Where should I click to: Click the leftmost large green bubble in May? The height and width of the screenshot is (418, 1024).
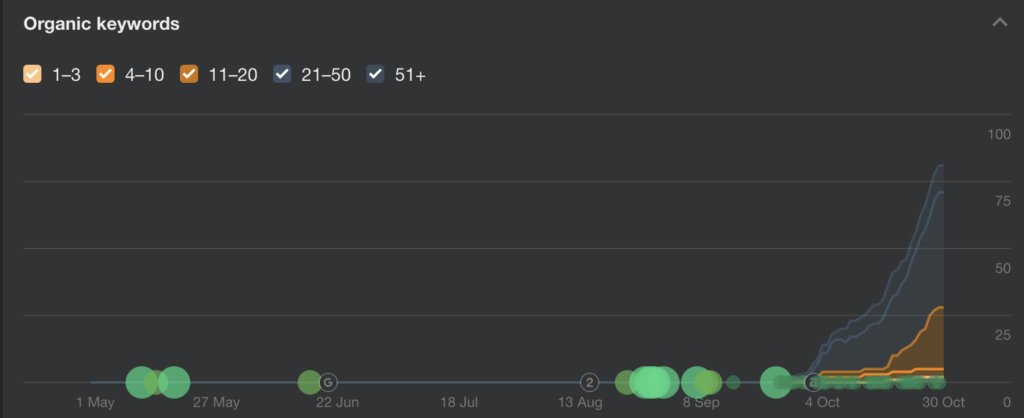pos(140,382)
